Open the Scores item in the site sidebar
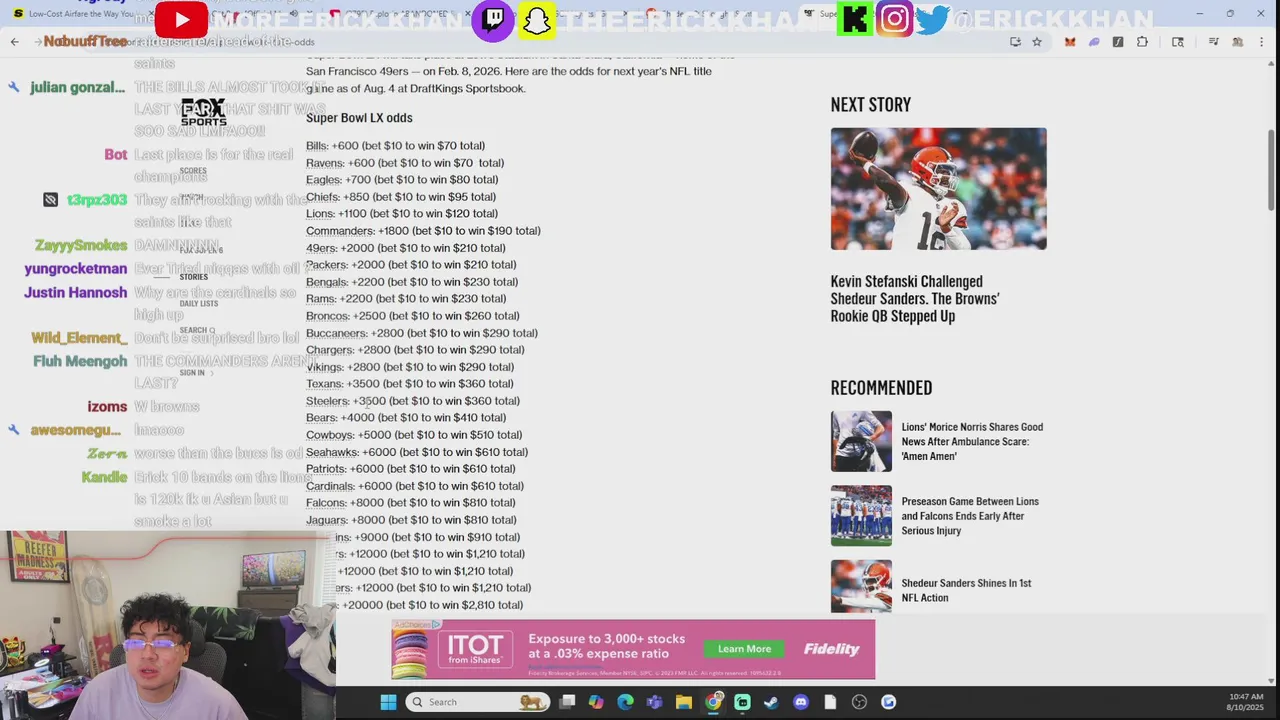 point(193,171)
